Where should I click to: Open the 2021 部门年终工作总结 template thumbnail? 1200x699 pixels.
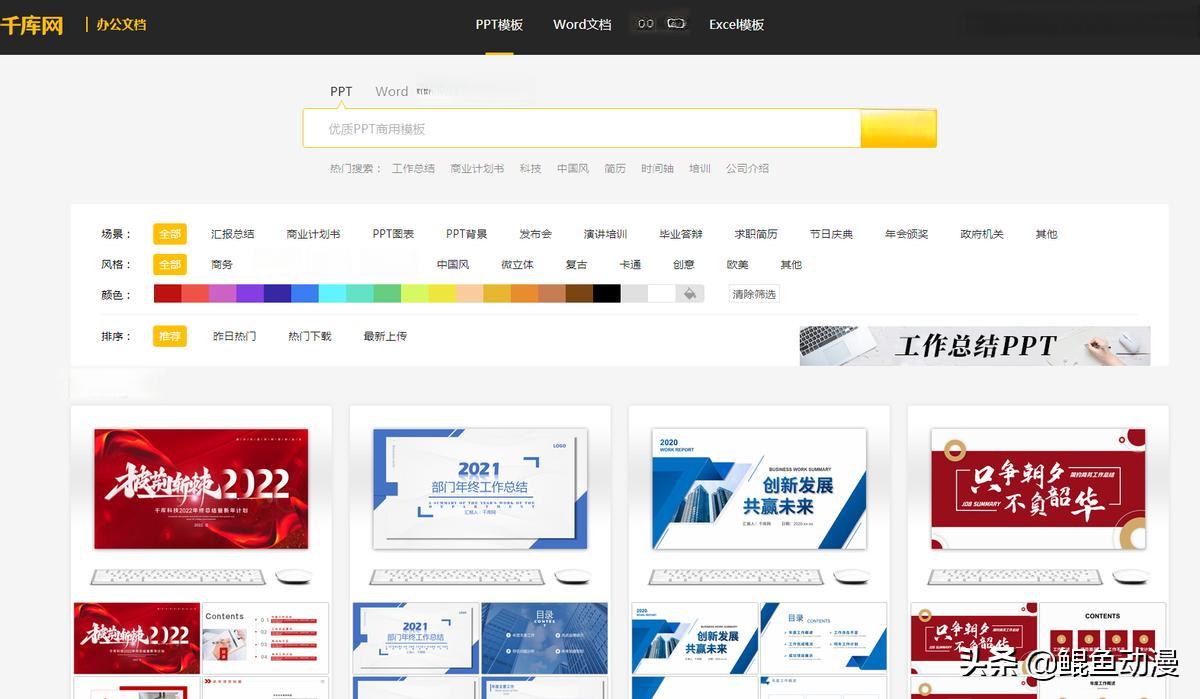coord(480,489)
